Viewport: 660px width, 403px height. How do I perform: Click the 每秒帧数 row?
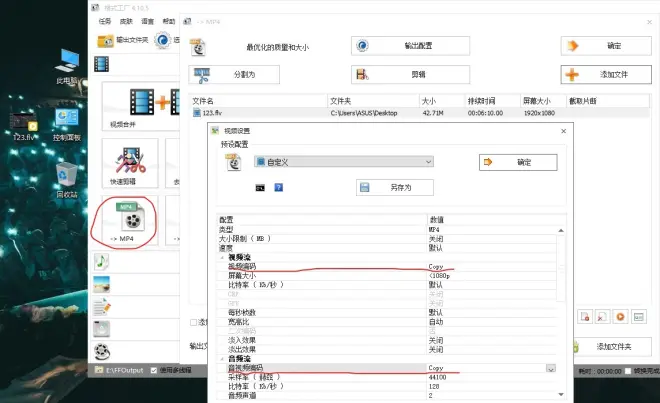pyautogui.click(x=387, y=313)
